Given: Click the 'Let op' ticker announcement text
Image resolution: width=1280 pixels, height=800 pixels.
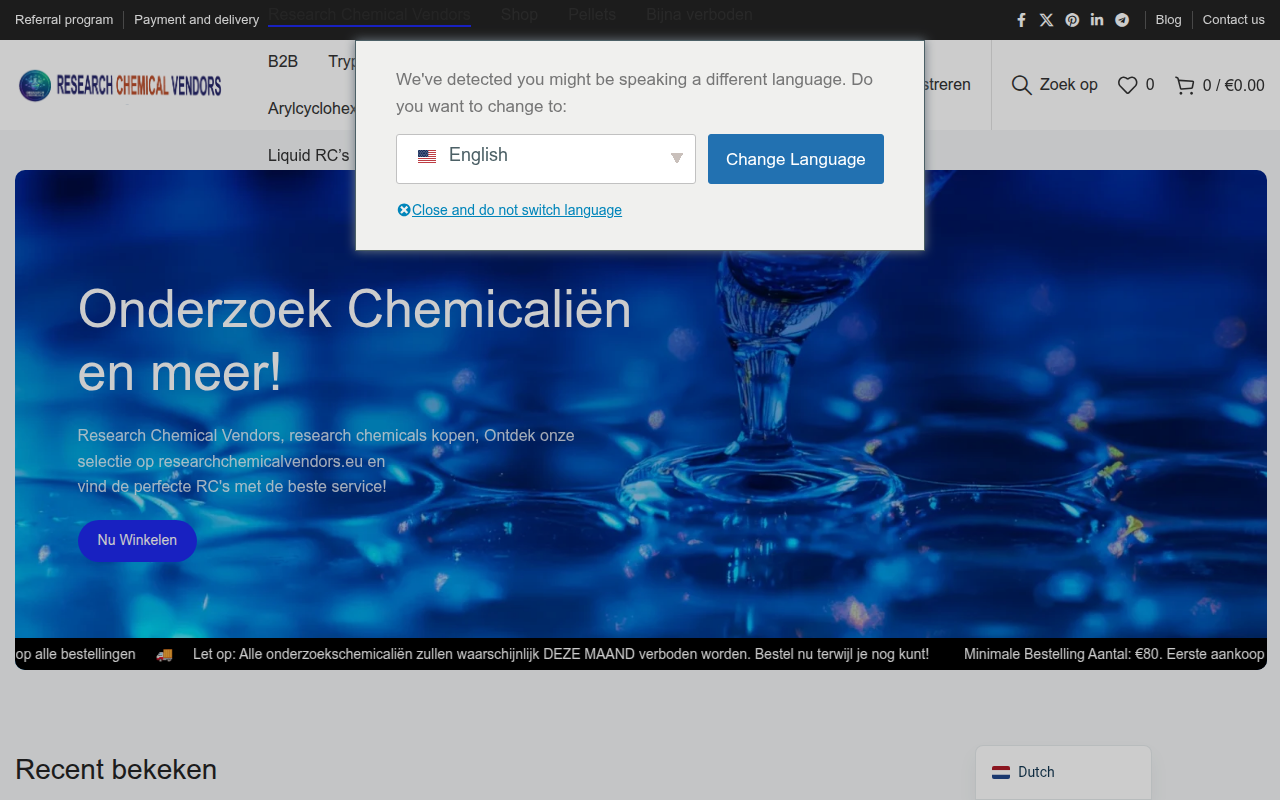Looking at the screenshot, I should click(561, 654).
